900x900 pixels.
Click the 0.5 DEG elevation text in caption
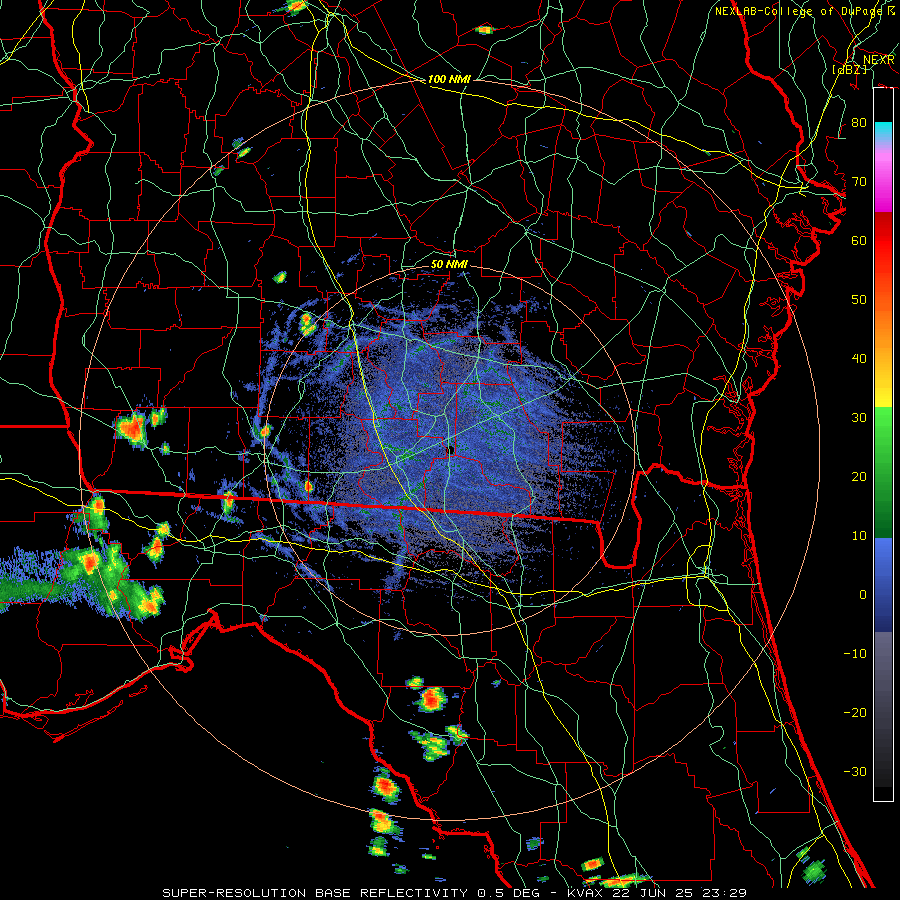(510, 893)
